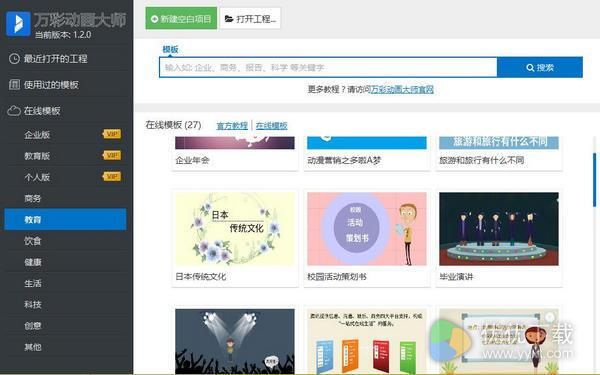Create a new blank project (新建空白项目)
Screen dimensions: 600x375
coord(181,18)
